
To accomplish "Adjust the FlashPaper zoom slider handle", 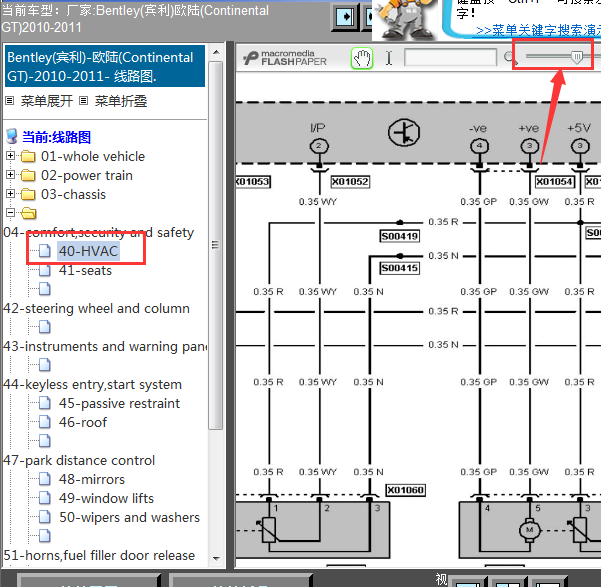I will (x=576, y=57).
